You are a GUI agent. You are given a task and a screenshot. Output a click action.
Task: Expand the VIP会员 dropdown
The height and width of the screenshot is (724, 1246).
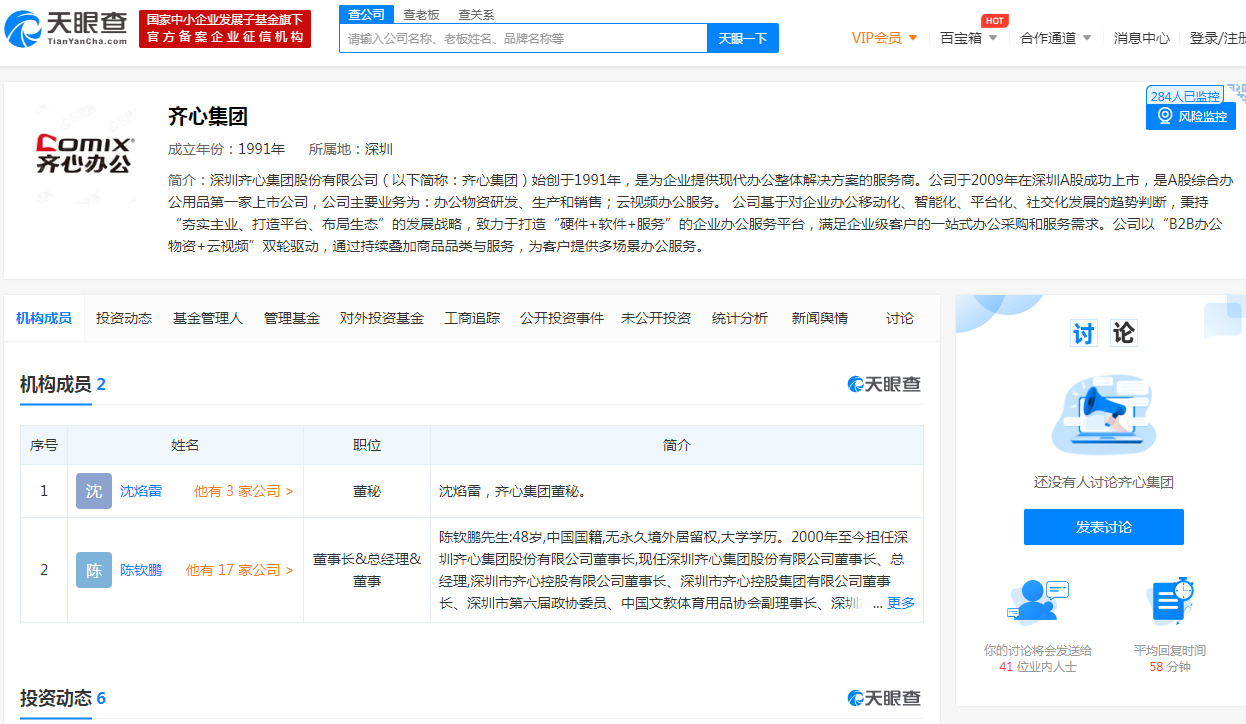click(884, 38)
